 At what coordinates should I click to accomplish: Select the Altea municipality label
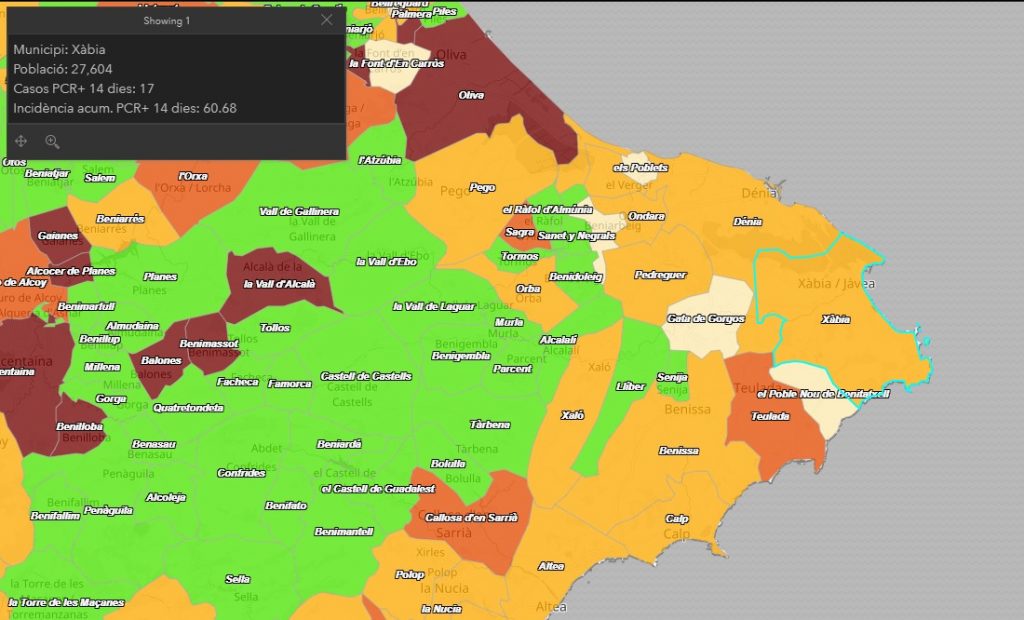point(551,566)
